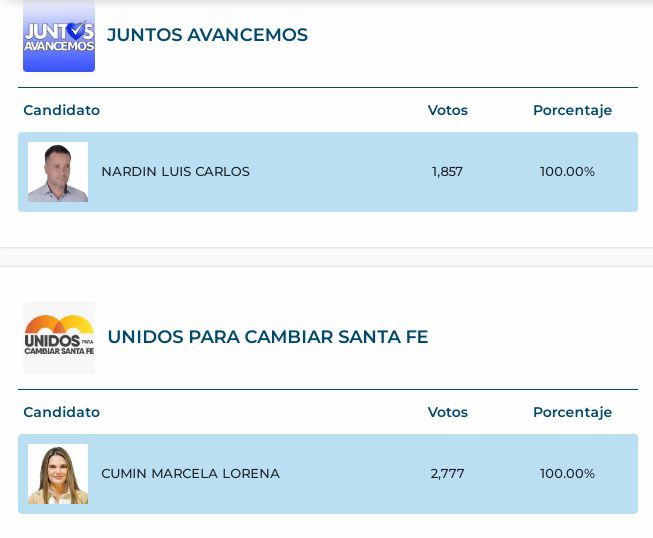Viewport: 653px width, 538px height.
Task: Click the 2,777 votes value
Action: pos(447,473)
